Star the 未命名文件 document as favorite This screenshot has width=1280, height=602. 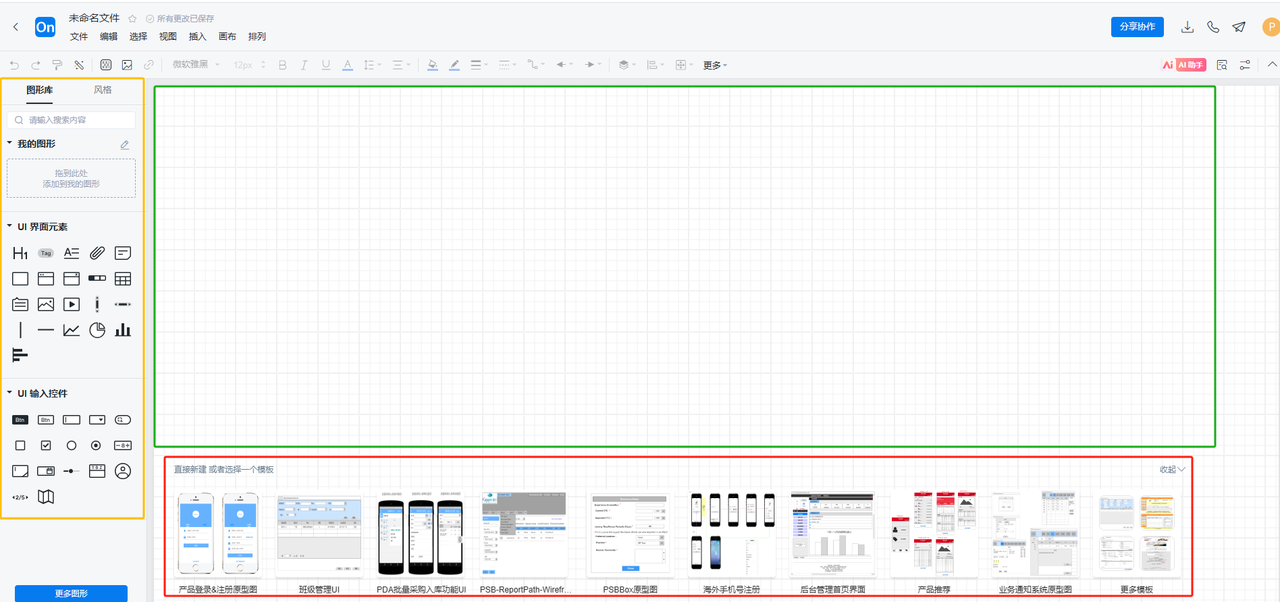click(132, 19)
